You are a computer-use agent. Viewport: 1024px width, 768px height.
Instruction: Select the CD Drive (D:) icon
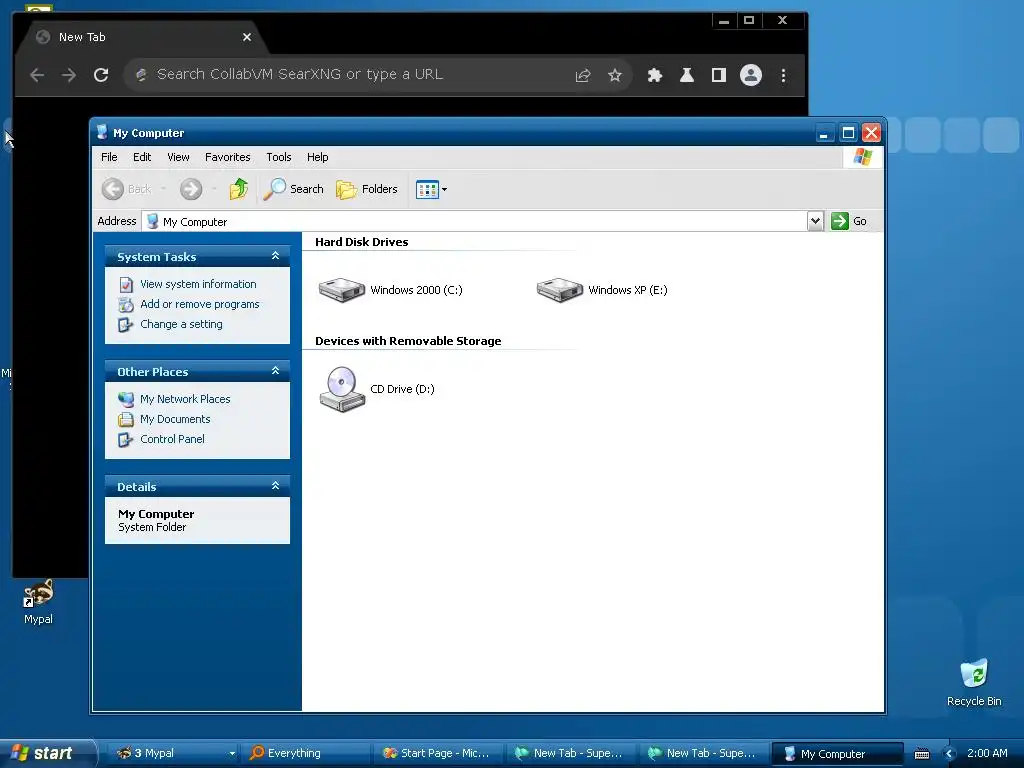[342, 389]
